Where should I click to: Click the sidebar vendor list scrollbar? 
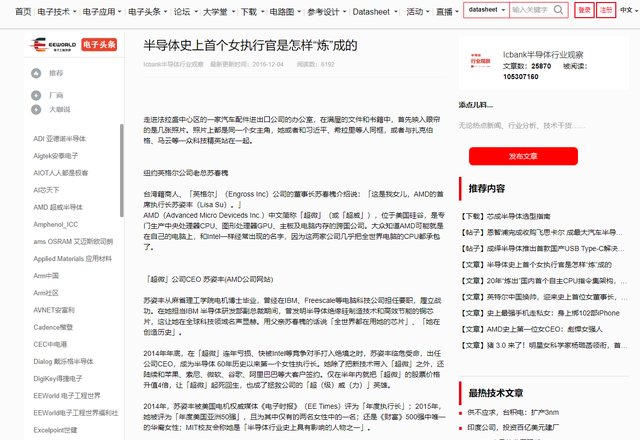[122, 170]
